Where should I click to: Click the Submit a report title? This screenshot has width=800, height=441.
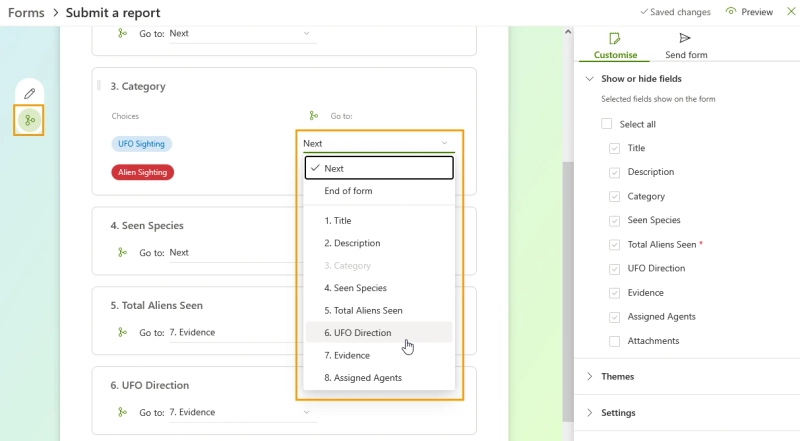(x=113, y=12)
